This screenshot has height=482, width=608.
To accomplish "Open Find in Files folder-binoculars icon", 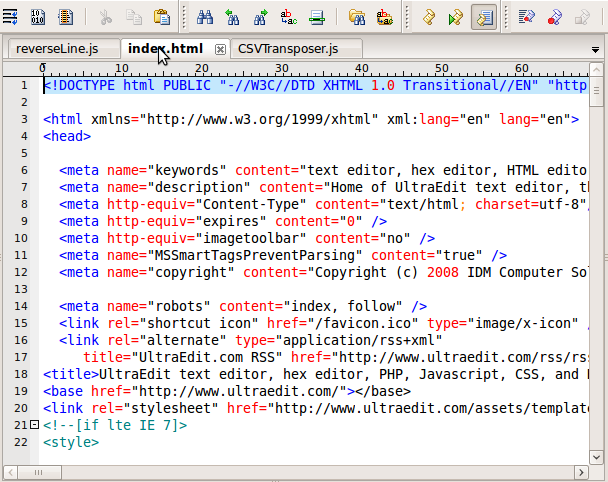I will (357, 17).
